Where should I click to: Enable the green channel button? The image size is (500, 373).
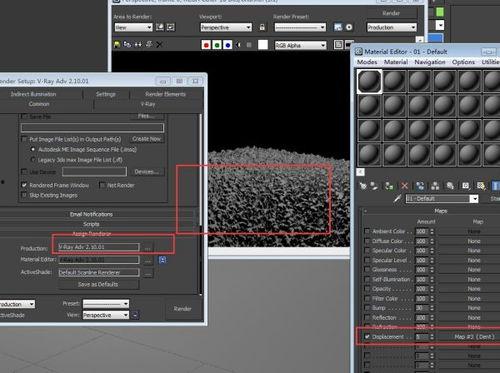click(217, 45)
